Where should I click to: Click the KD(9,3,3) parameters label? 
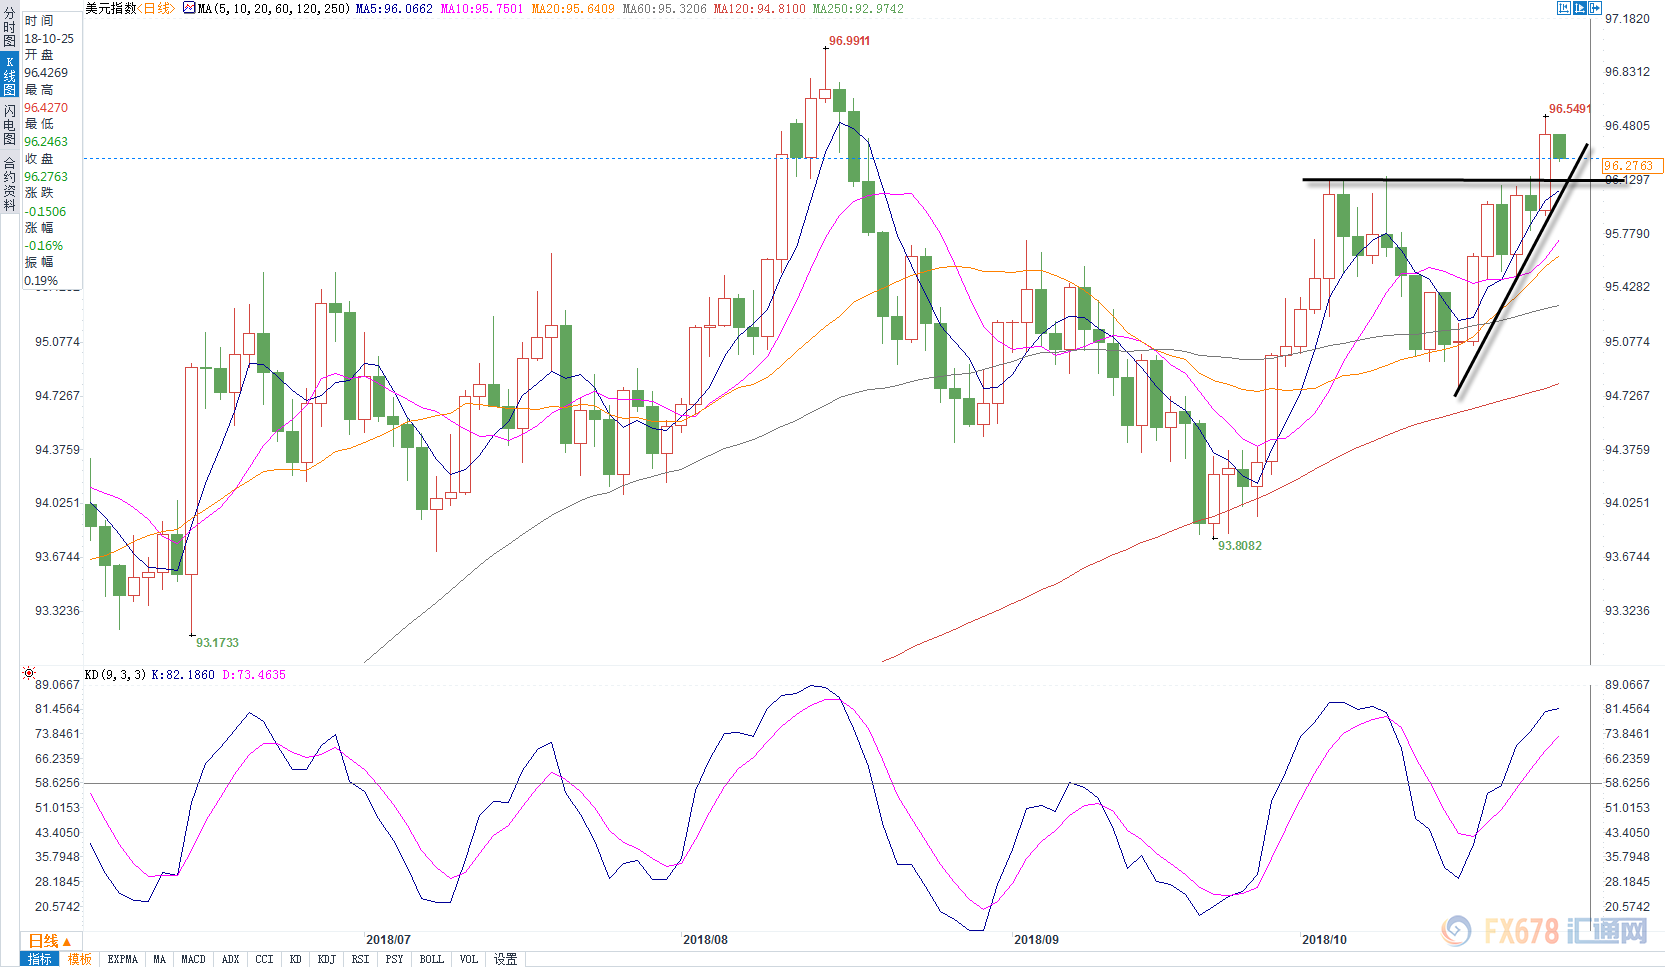(116, 675)
